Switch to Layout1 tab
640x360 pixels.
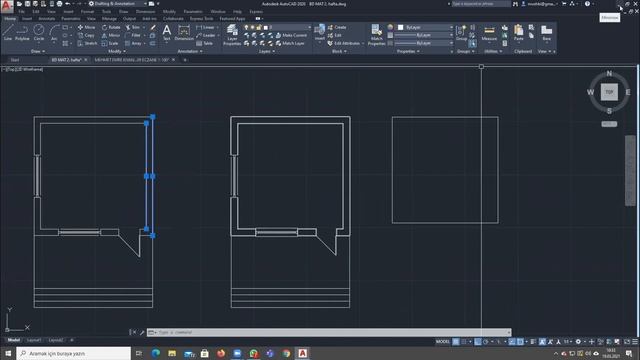(x=34, y=340)
